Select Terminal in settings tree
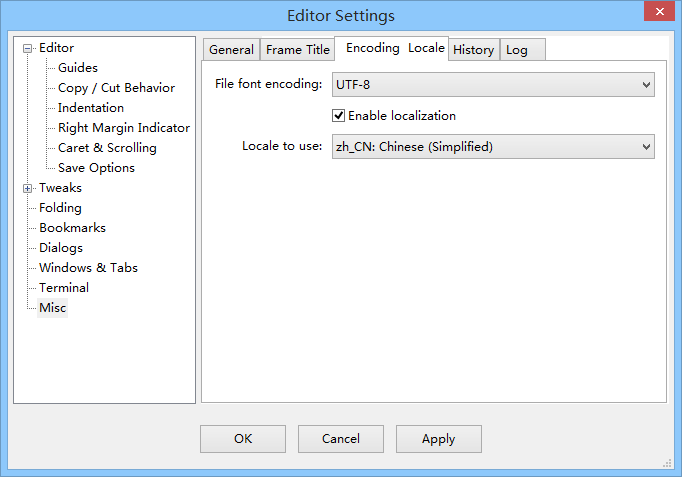 tap(64, 288)
